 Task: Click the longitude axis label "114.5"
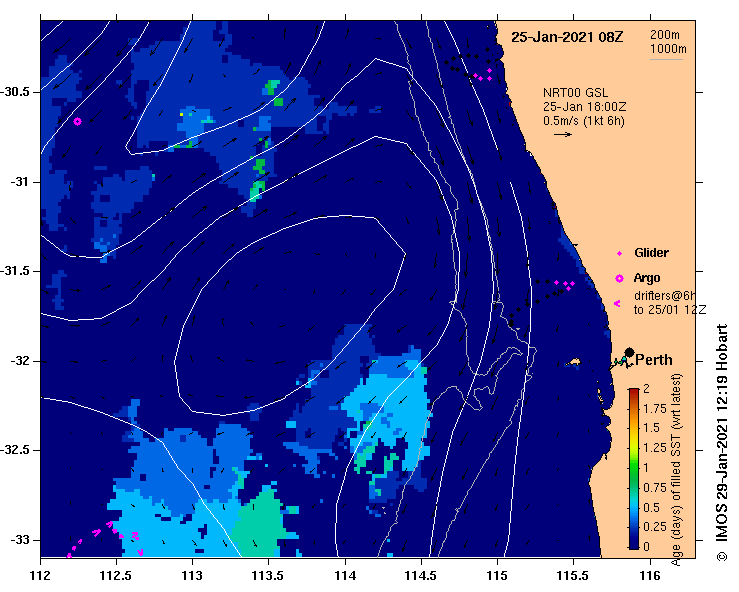coord(421,576)
